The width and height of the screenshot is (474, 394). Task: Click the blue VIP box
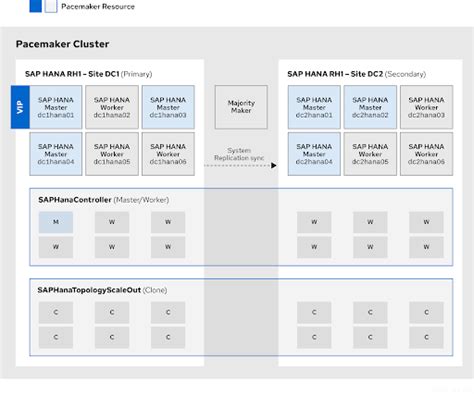coord(20,107)
